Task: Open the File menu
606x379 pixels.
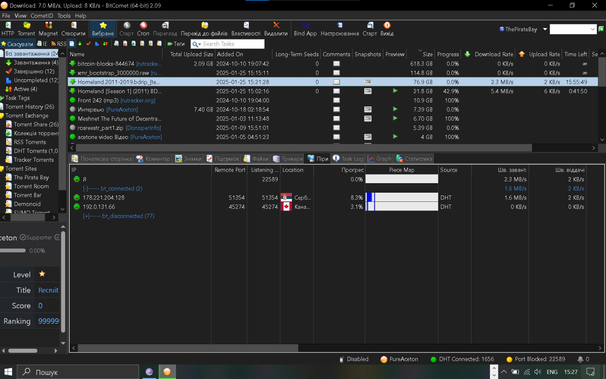Action: coord(6,16)
